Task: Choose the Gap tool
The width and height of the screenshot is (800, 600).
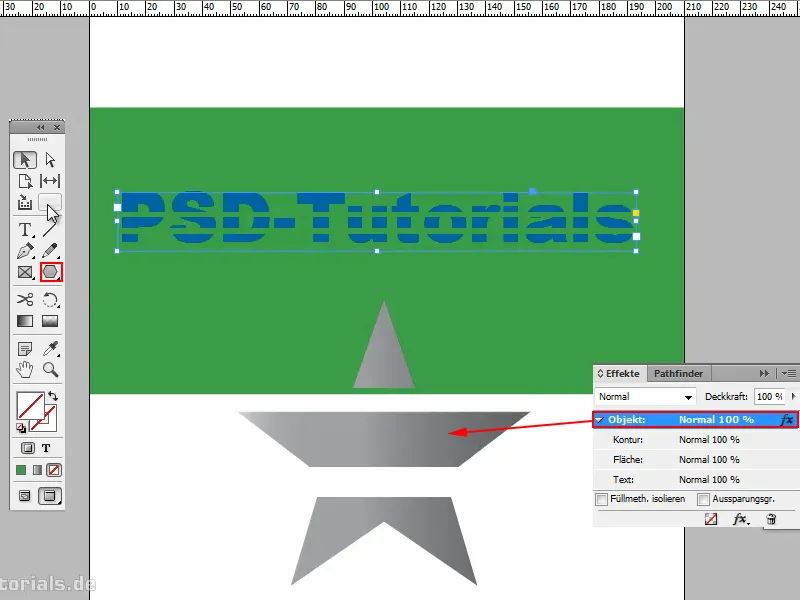Action: [50, 181]
